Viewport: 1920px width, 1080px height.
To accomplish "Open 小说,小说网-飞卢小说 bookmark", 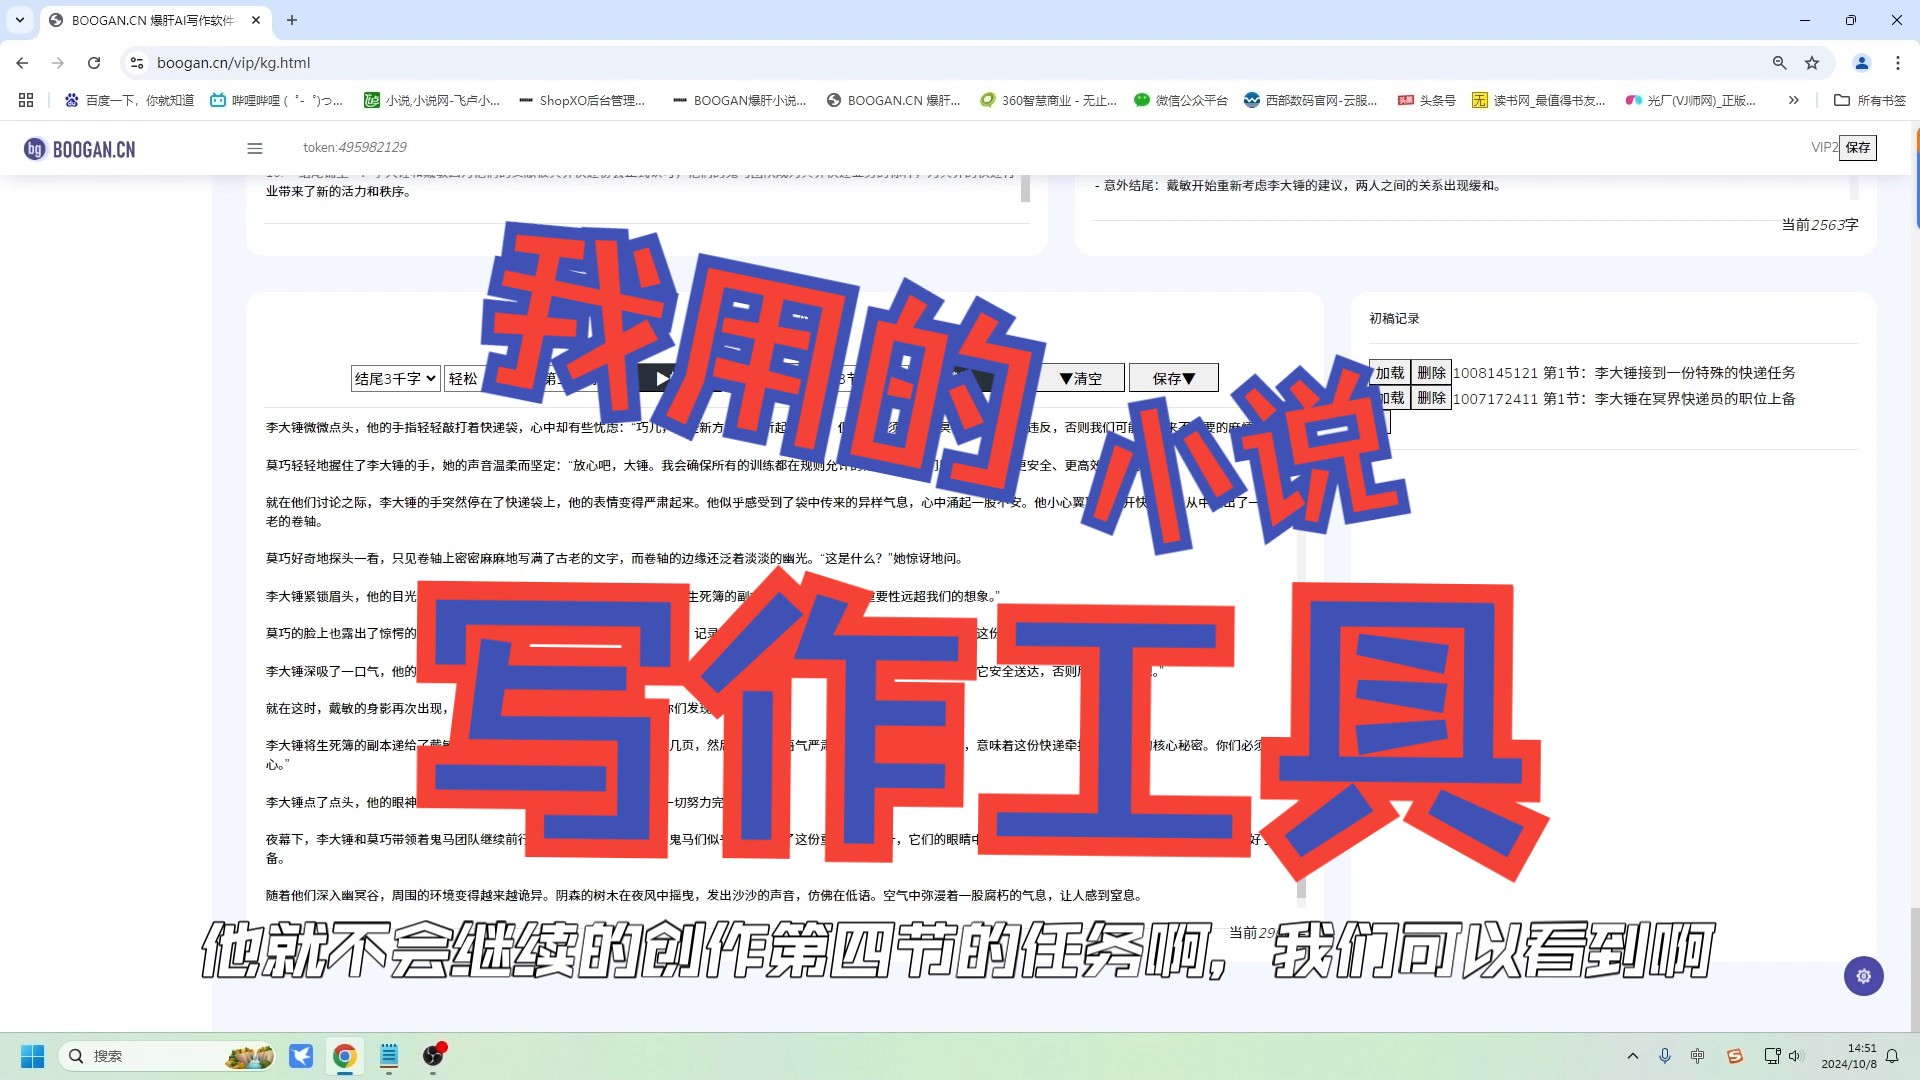I will tap(431, 100).
